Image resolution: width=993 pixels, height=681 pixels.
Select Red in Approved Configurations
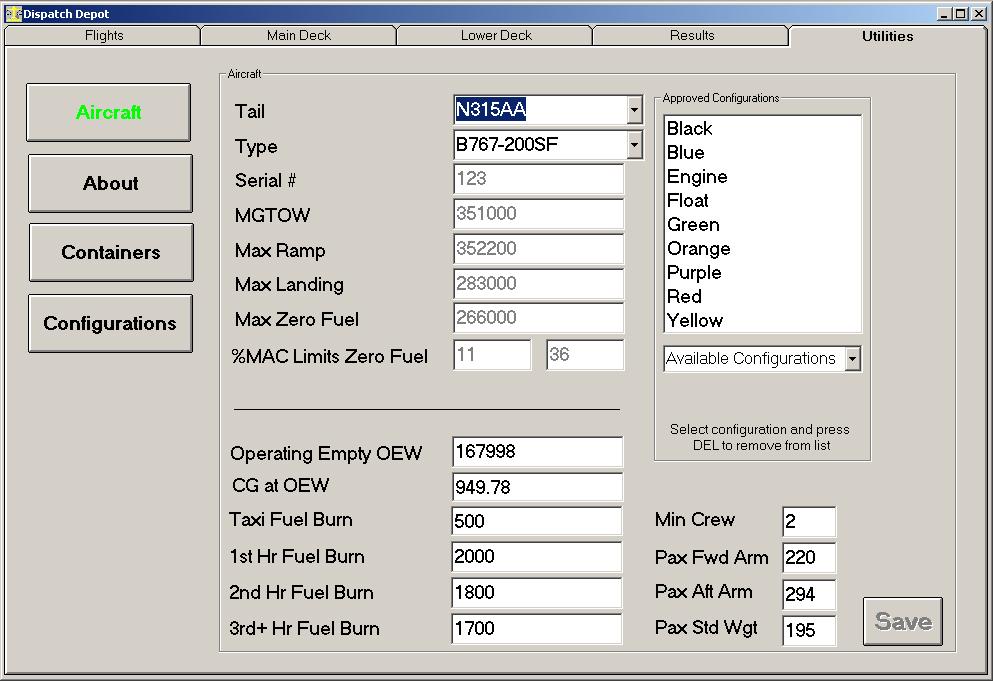762,297
